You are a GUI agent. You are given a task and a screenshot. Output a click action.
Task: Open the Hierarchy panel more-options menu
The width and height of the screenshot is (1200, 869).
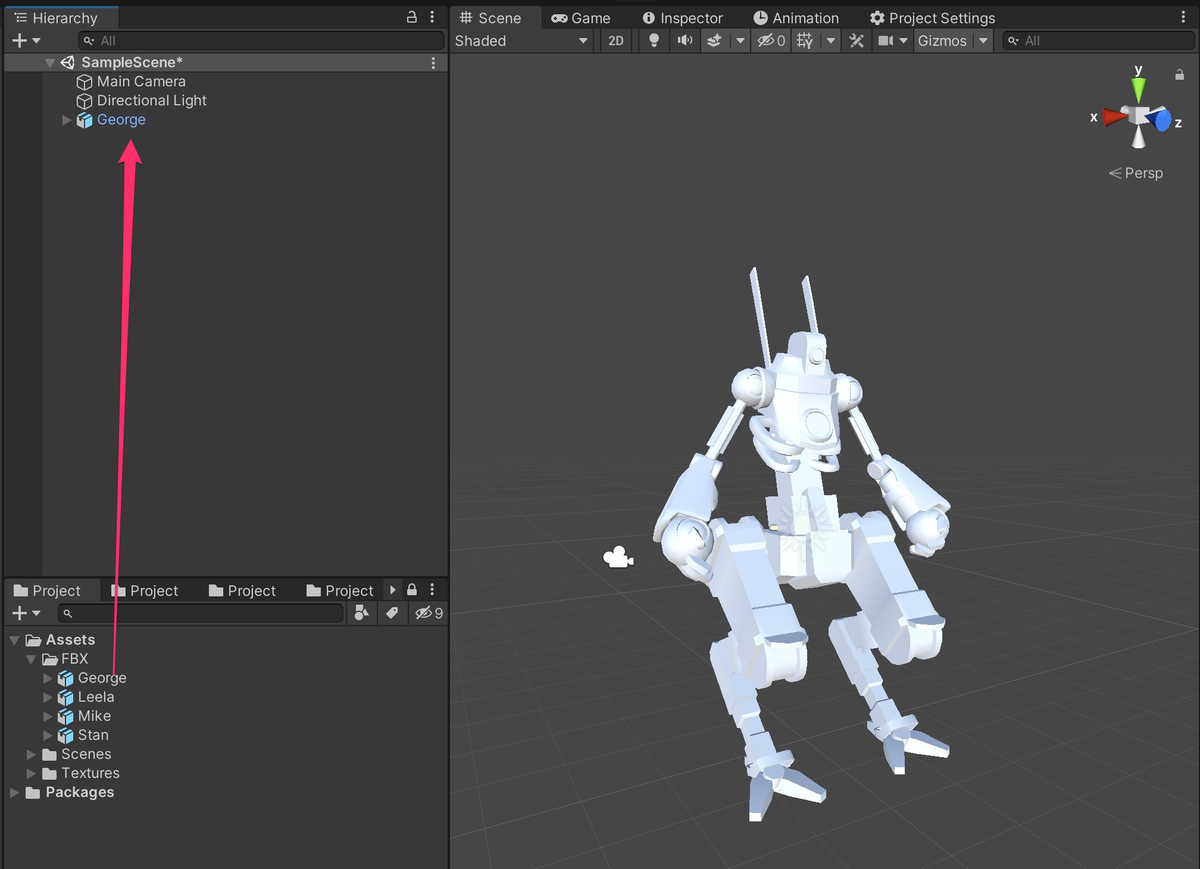click(432, 18)
